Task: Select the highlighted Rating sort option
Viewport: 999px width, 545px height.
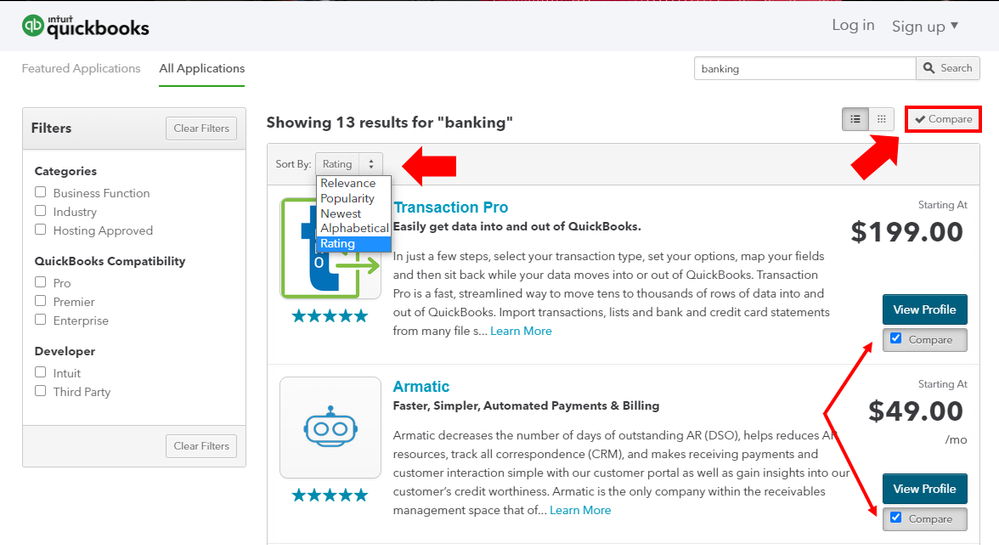Action: pos(354,243)
